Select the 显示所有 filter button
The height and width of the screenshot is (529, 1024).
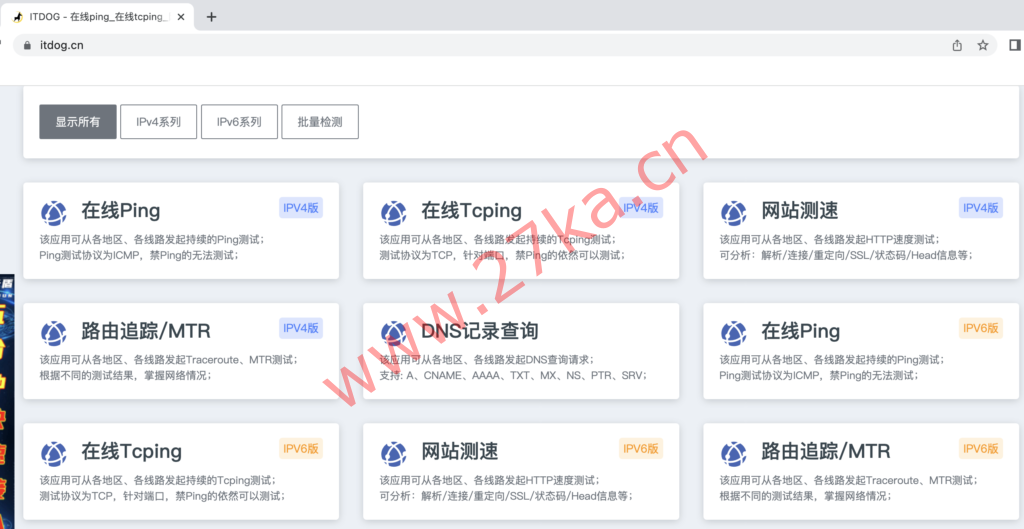click(78, 121)
